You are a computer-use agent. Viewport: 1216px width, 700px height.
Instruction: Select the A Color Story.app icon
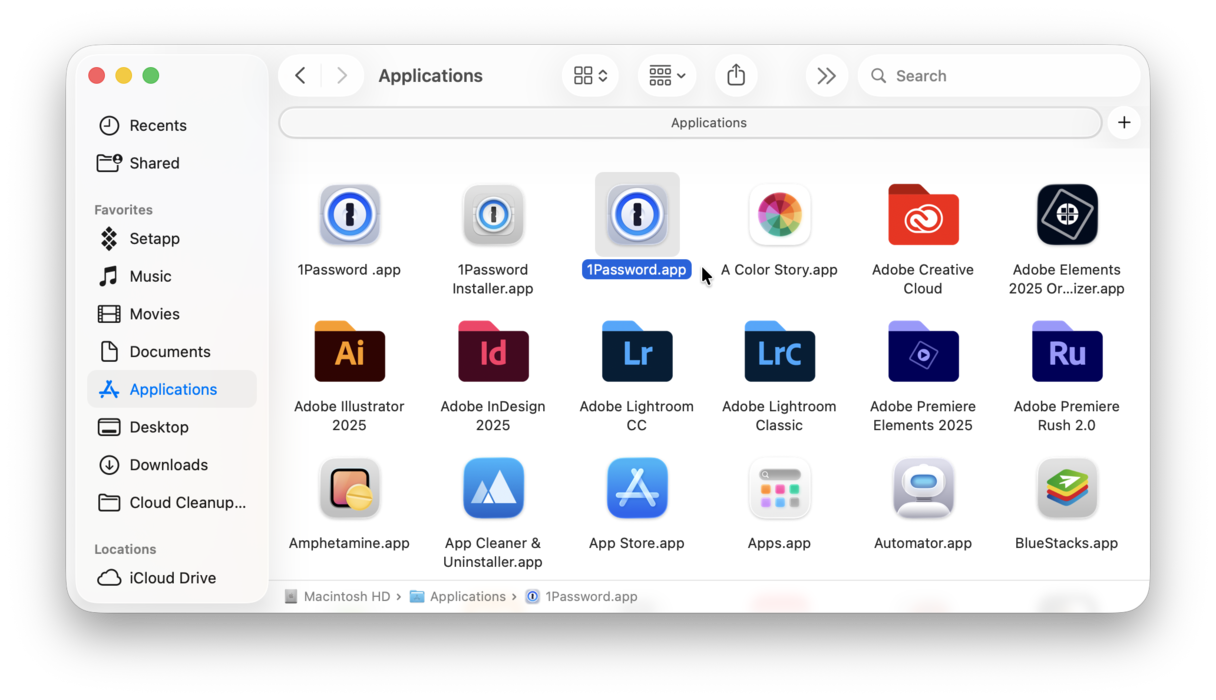pyautogui.click(x=779, y=214)
